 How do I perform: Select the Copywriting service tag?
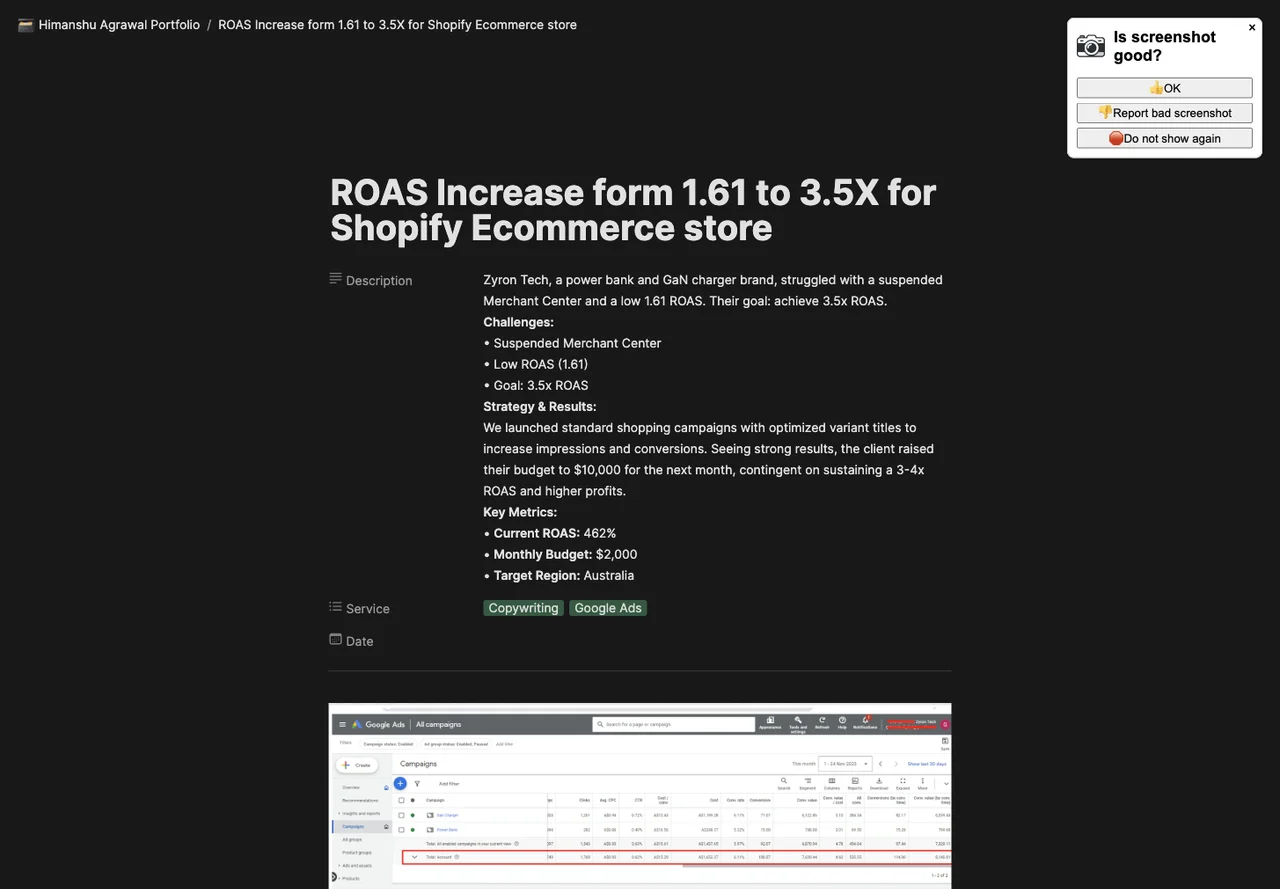tap(523, 608)
